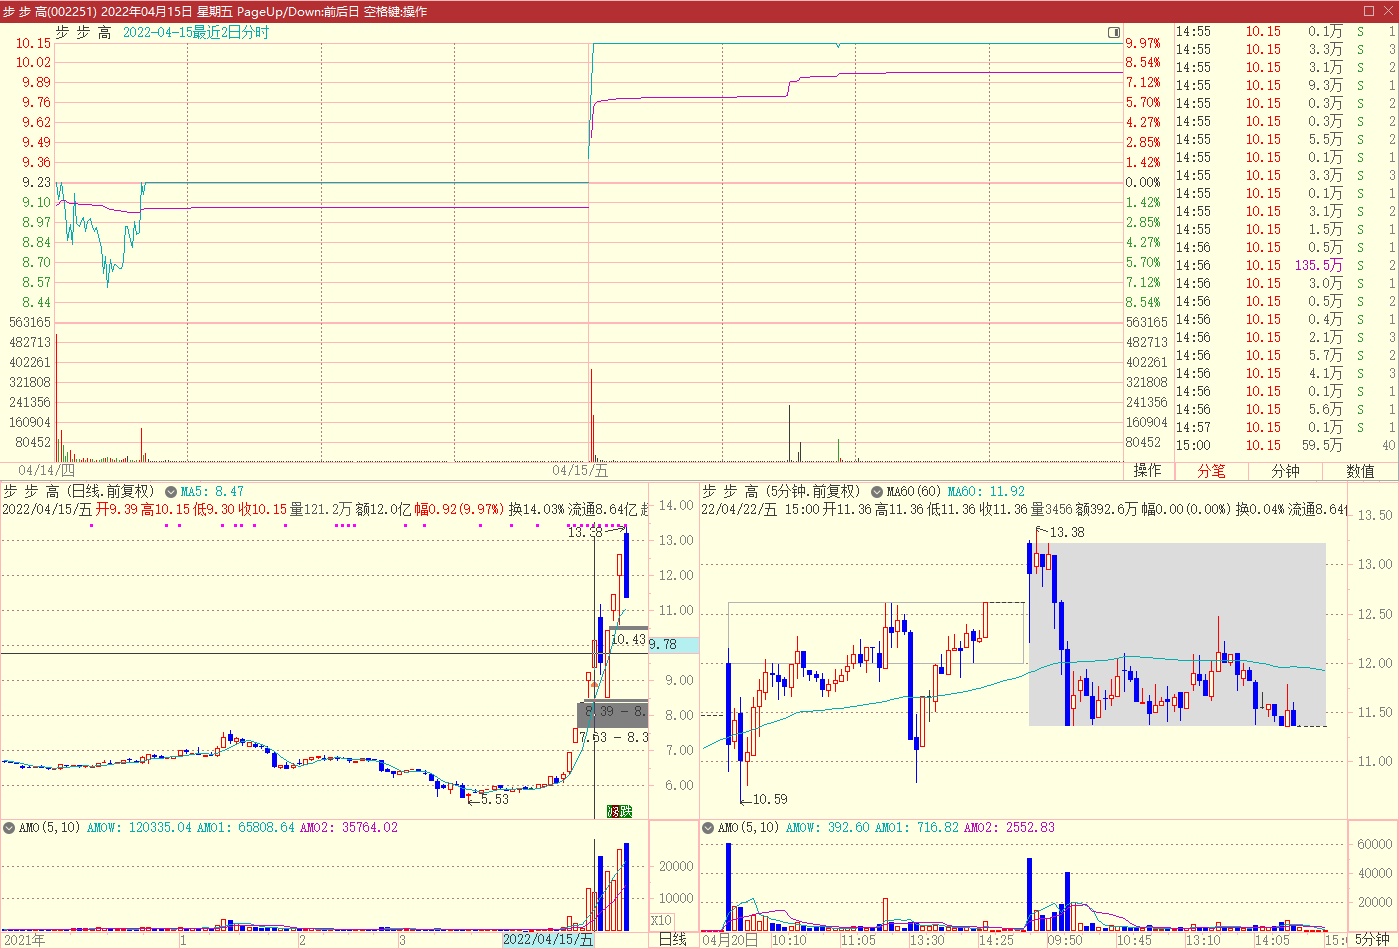Click the gray shaded range on 5-minute chart
1399x949 pixels.
pos(1178,634)
